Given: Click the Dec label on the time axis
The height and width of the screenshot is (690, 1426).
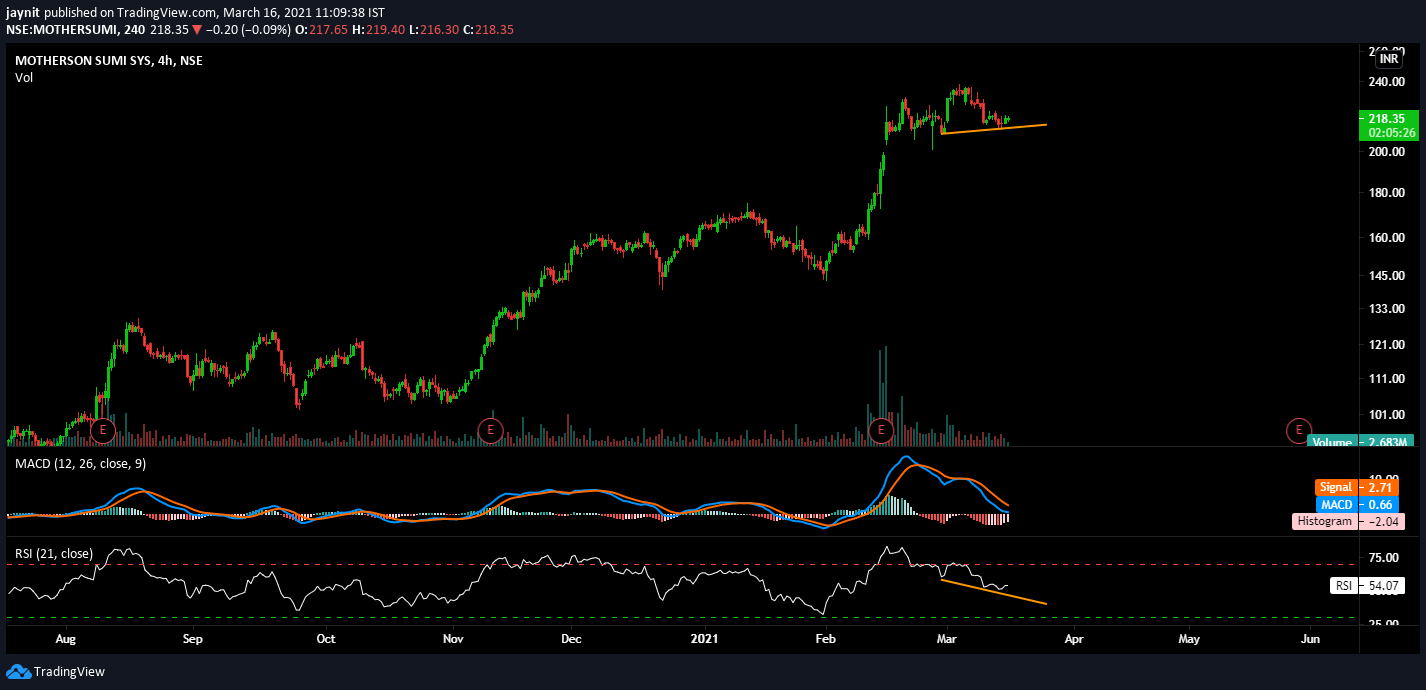Looking at the screenshot, I should 571,637.
